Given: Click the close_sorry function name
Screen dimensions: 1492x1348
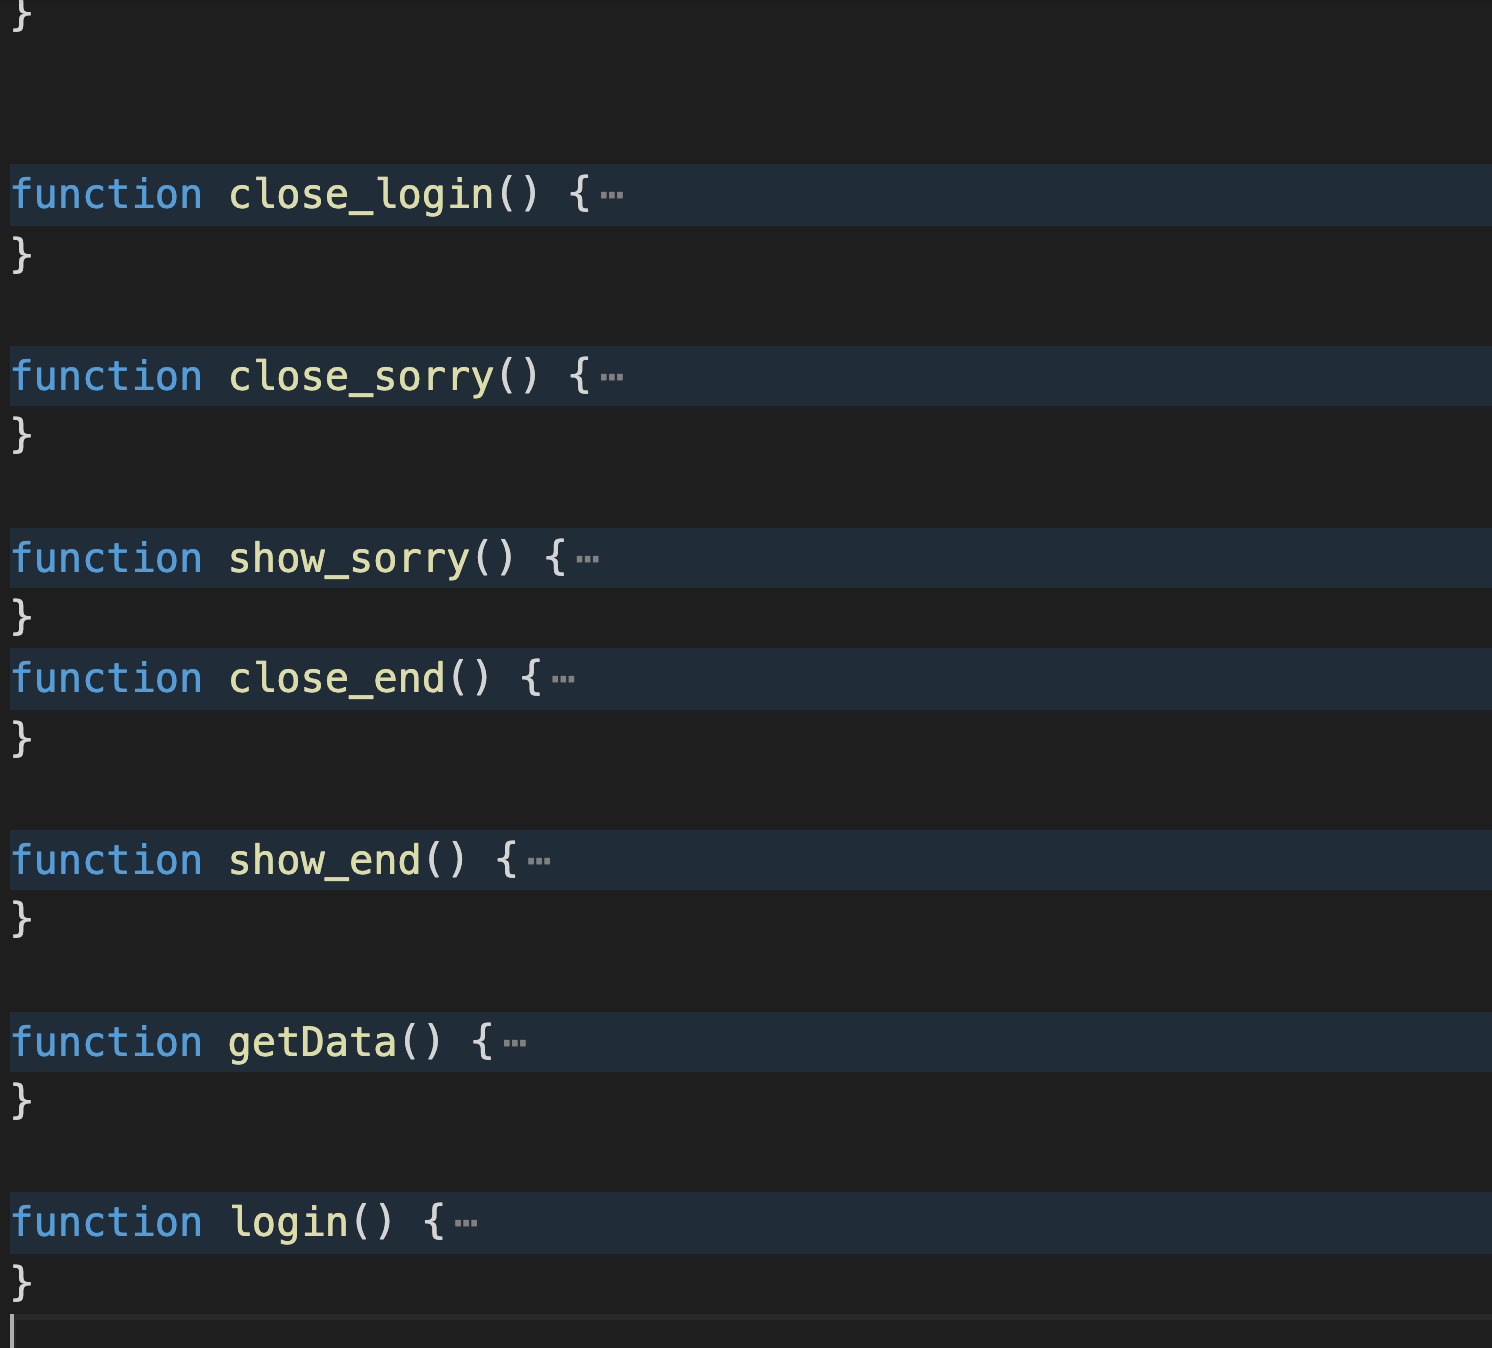Looking at the screenshot, I should pos(361,377).
